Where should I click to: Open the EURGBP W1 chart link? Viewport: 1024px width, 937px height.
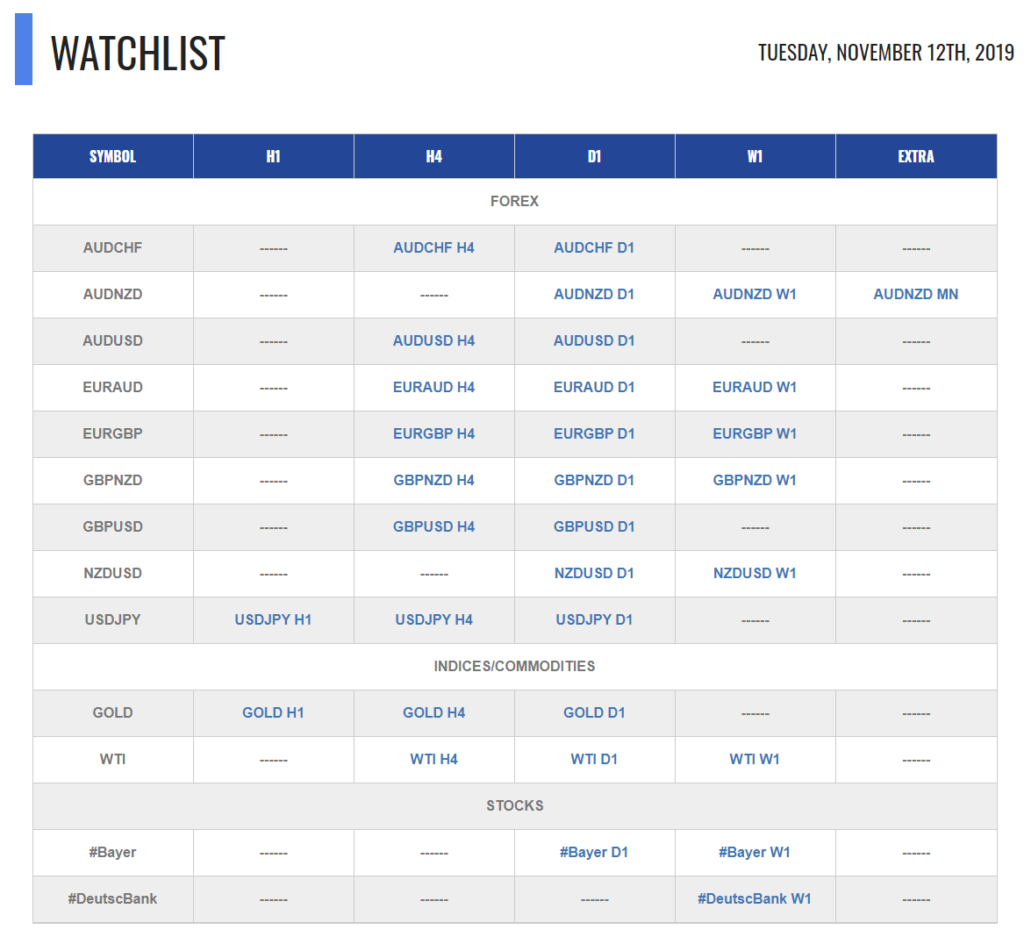(x=754, y=433)
